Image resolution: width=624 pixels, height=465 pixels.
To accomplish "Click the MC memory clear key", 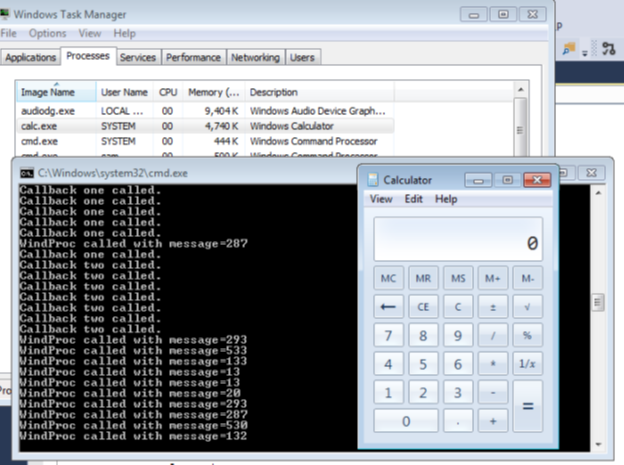I will pos(388,278).
